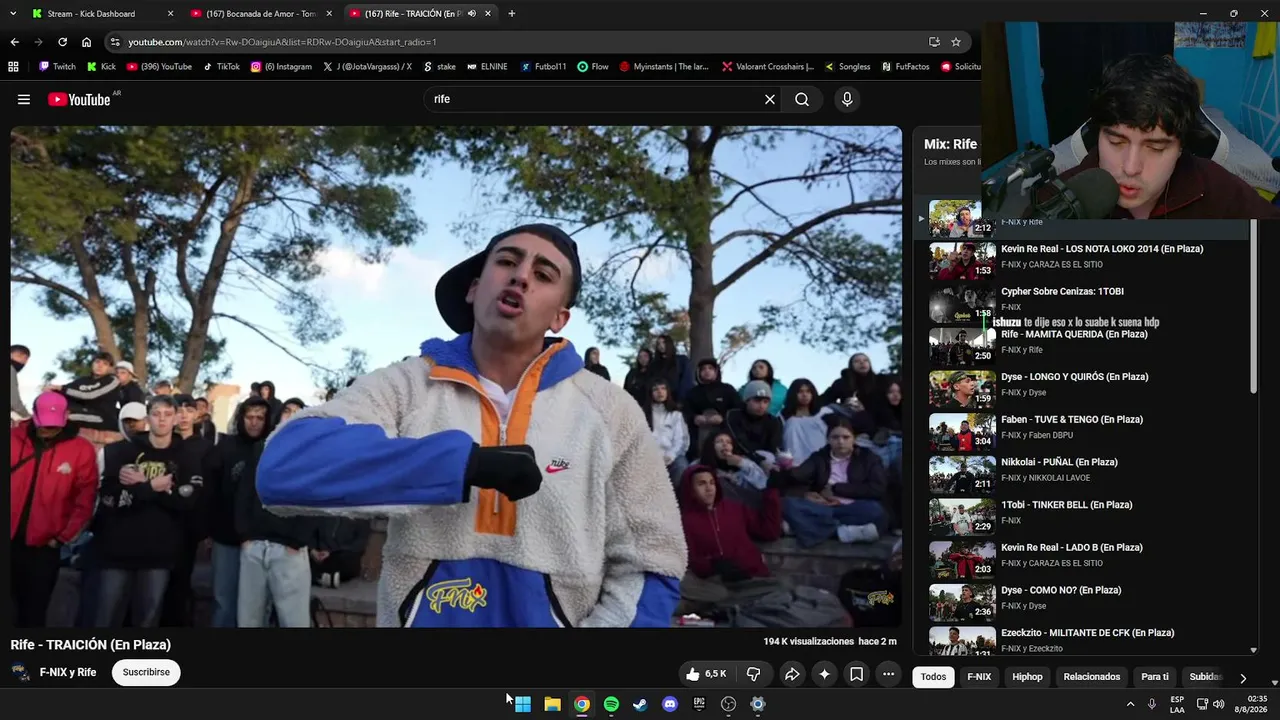Open a new browser tab
Image resolution: width=1280 pixels, height=720 pixels.
(512, 14)
